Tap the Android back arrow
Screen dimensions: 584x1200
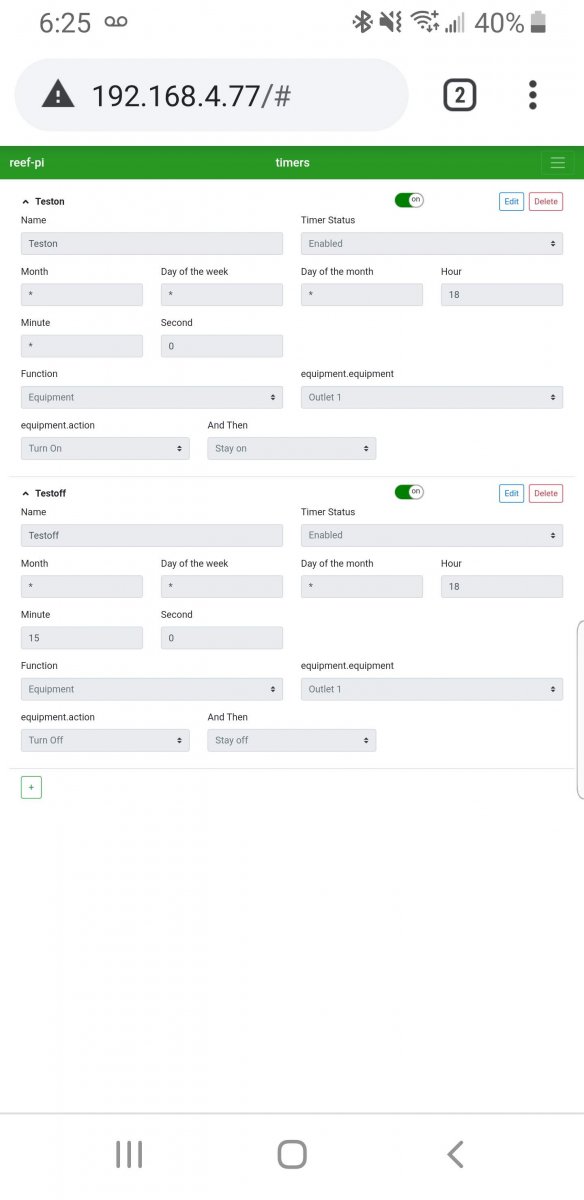point(455,1154)
